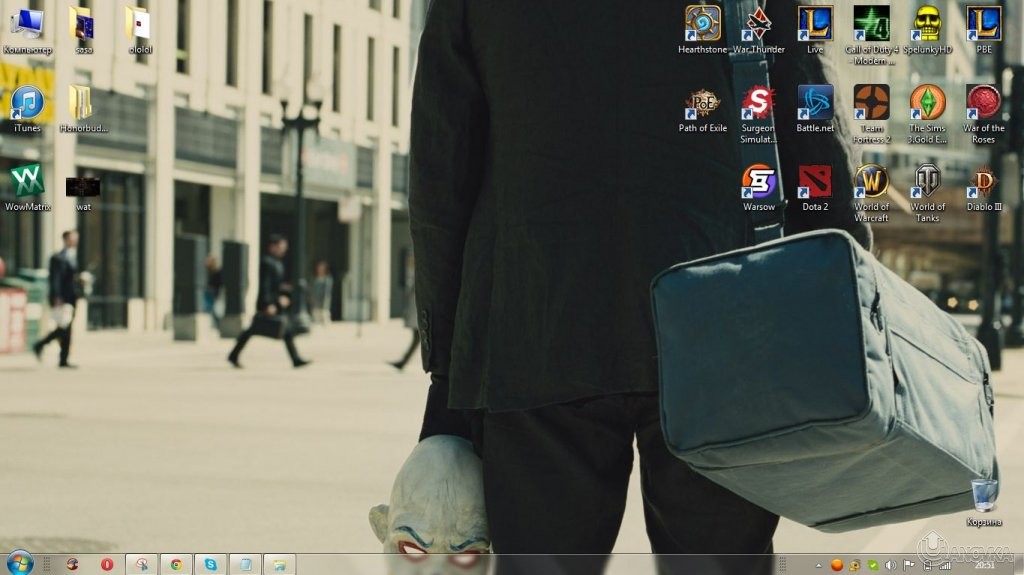The image size is (1024, 575).
Task: Open the Battle.net launcher shortcut
Action: click(815, 103)
